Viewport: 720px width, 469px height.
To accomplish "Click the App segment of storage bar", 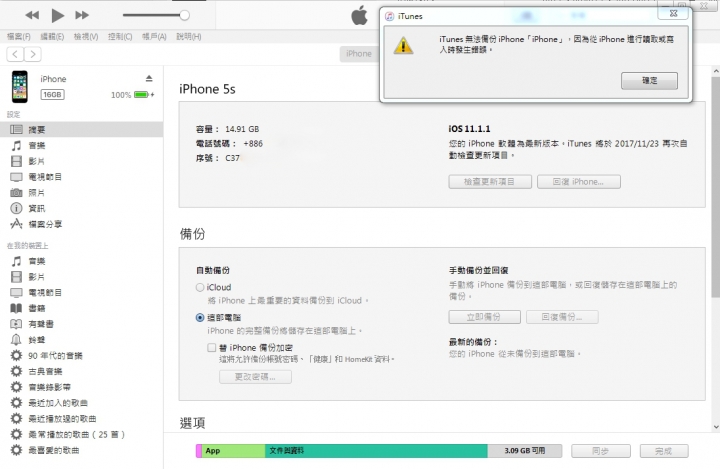I will tap(234, 451).
